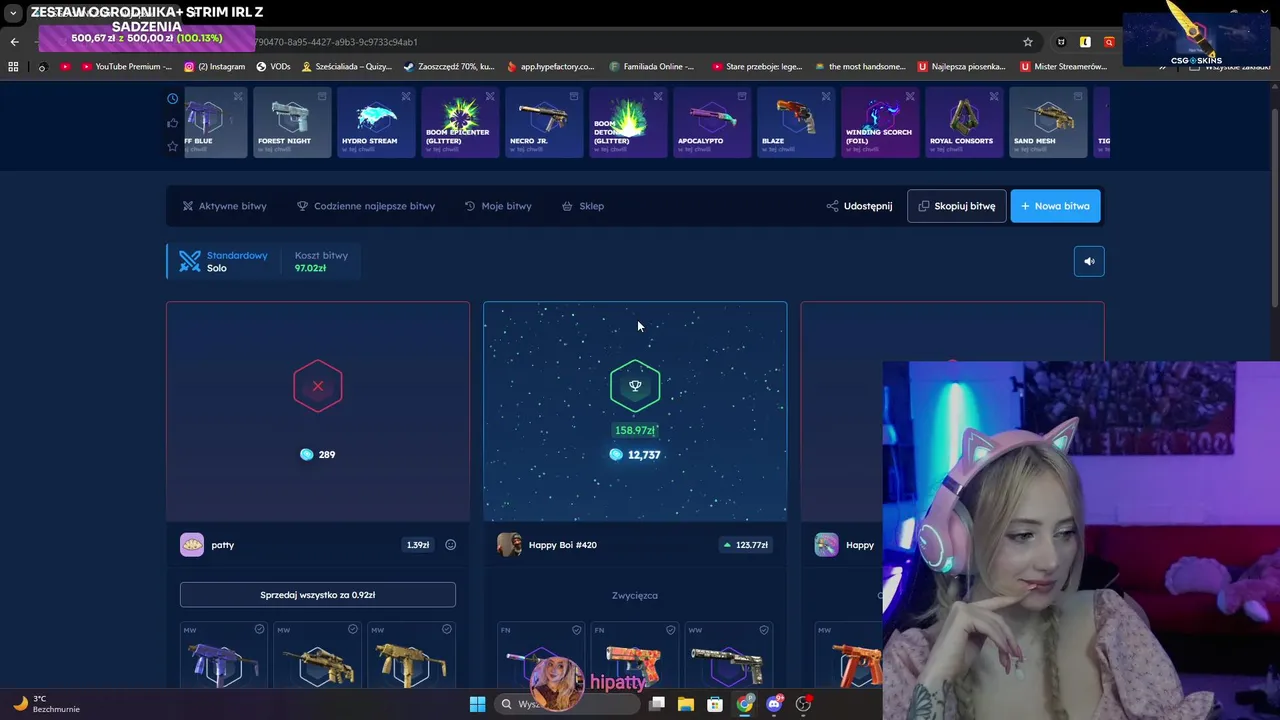The height and width of the screenshot is (720, 1280).
Task: Select the star favorites filter icon
Action: click(x=172, y=146)
